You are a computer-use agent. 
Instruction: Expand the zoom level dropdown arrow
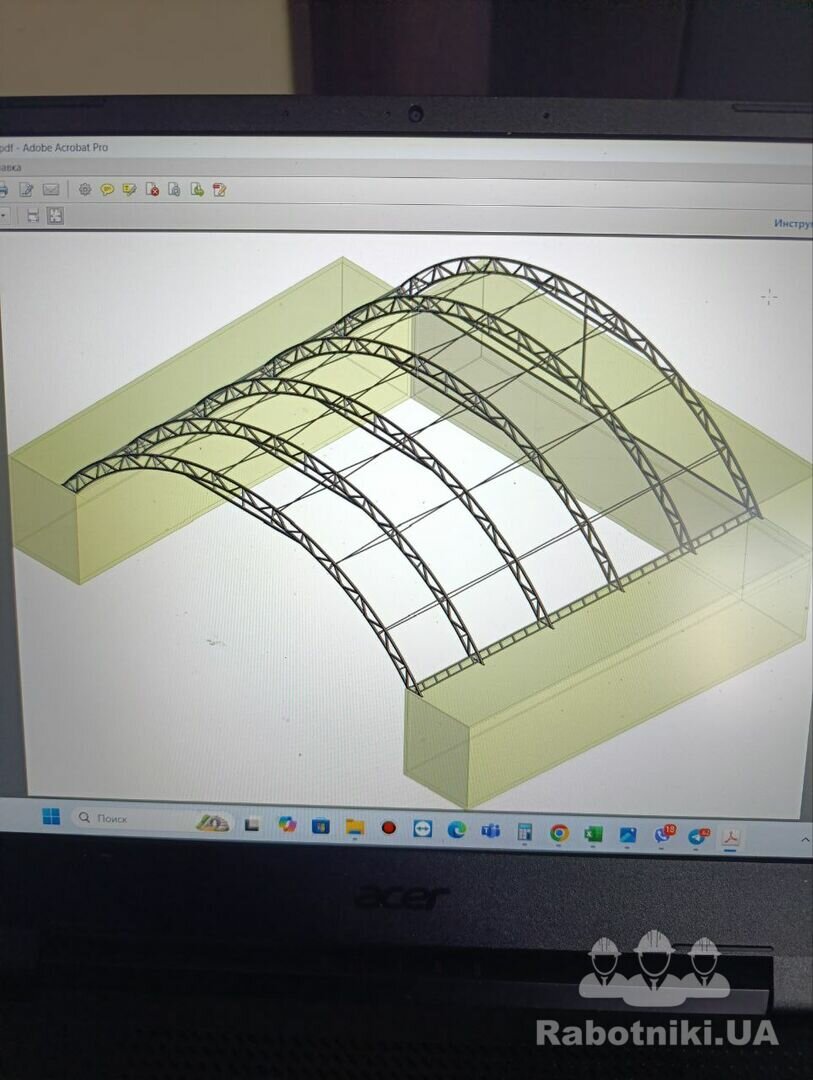point(4,215)
